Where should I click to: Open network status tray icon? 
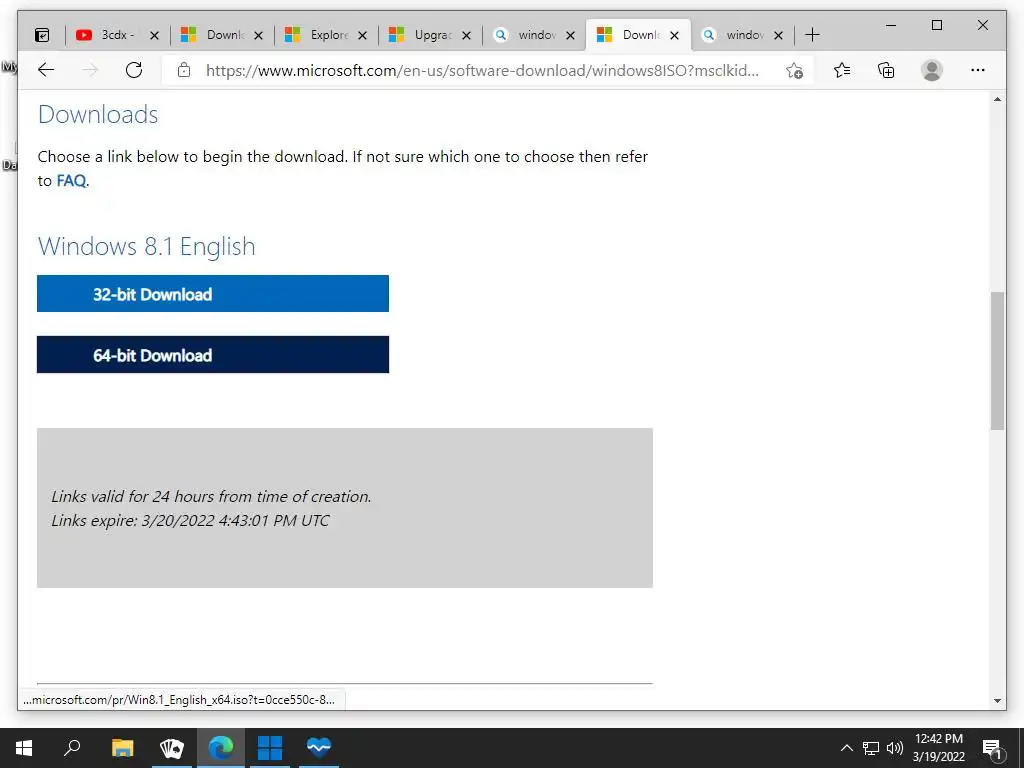point(871,748)
